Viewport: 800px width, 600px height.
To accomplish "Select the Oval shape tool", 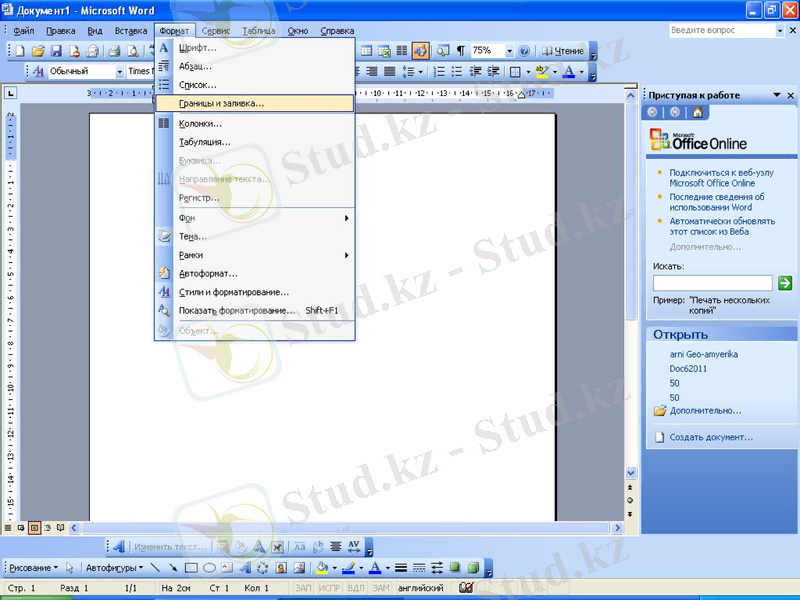I will click(209, 568).
